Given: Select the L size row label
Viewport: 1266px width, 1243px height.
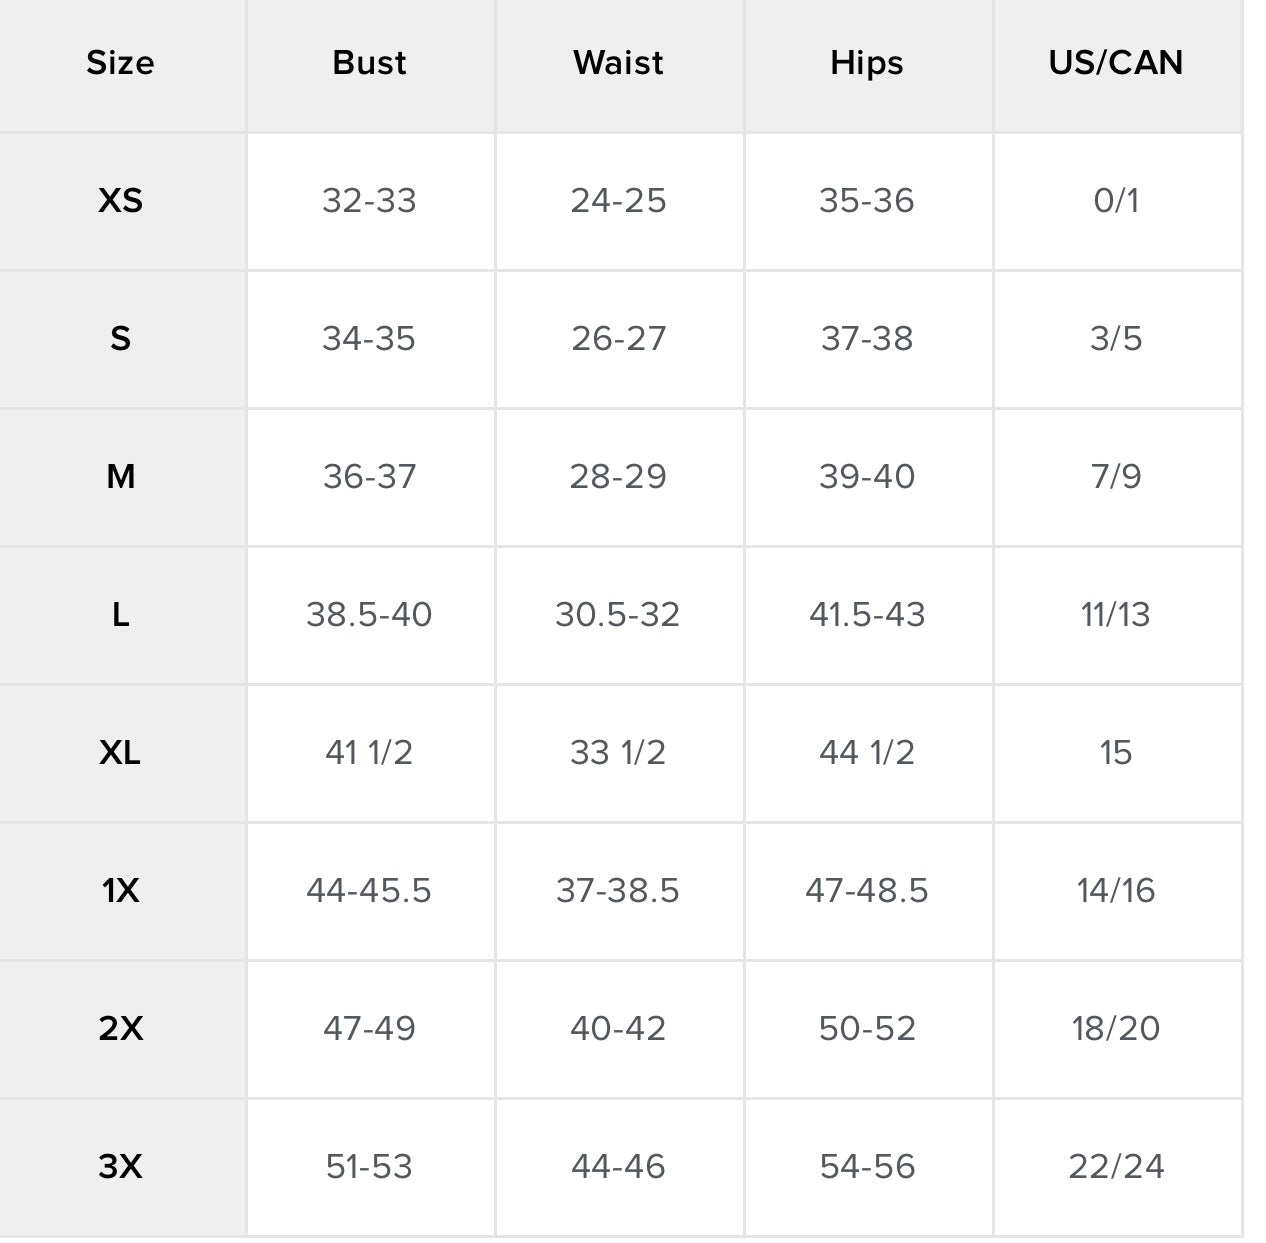Looking at the screenshot, I should (120, 615).
